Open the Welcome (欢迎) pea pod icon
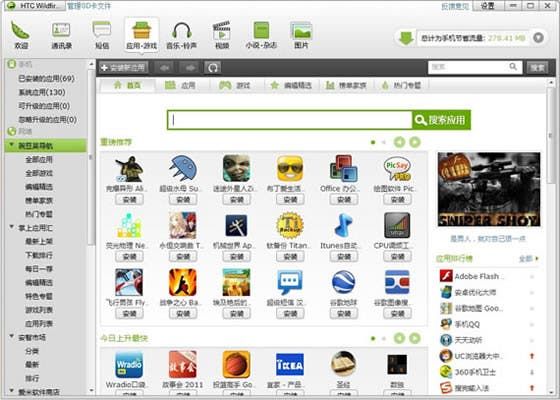This screenshot has width=560, height=400. click(x=20, y=30)
